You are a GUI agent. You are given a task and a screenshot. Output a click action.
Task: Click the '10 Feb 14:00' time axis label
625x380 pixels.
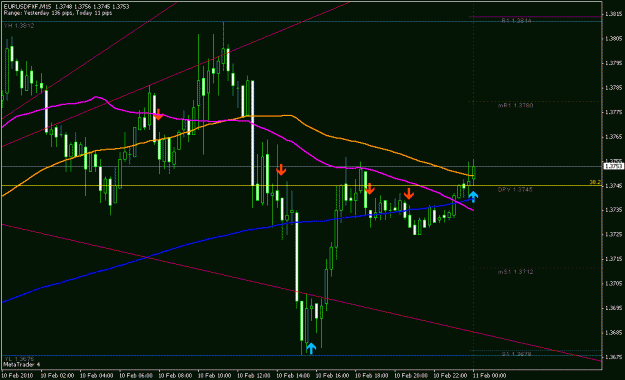coord(293,376)
